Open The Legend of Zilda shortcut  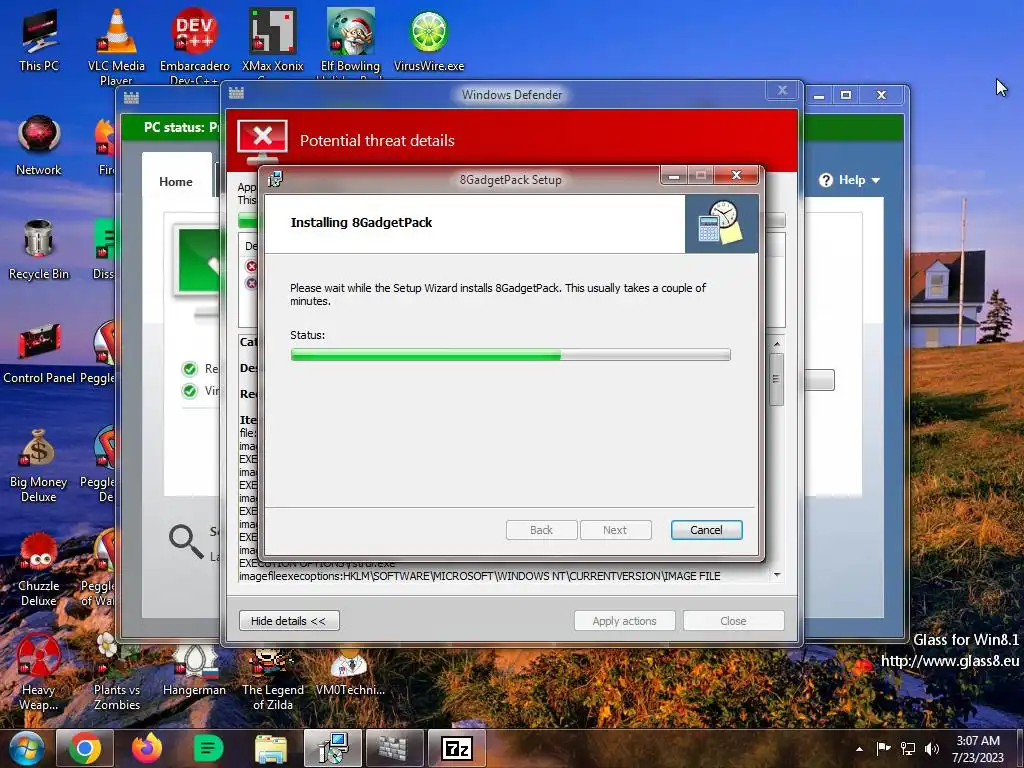[272, 677]
